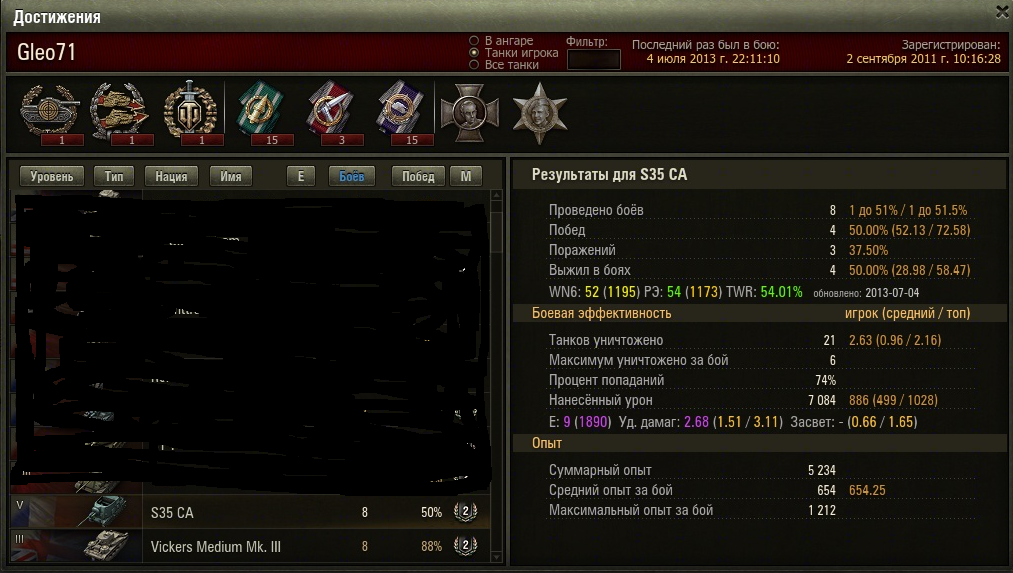Click the scroll up arrow of the tank list
1013x573 pixels.
click(496, 195)
